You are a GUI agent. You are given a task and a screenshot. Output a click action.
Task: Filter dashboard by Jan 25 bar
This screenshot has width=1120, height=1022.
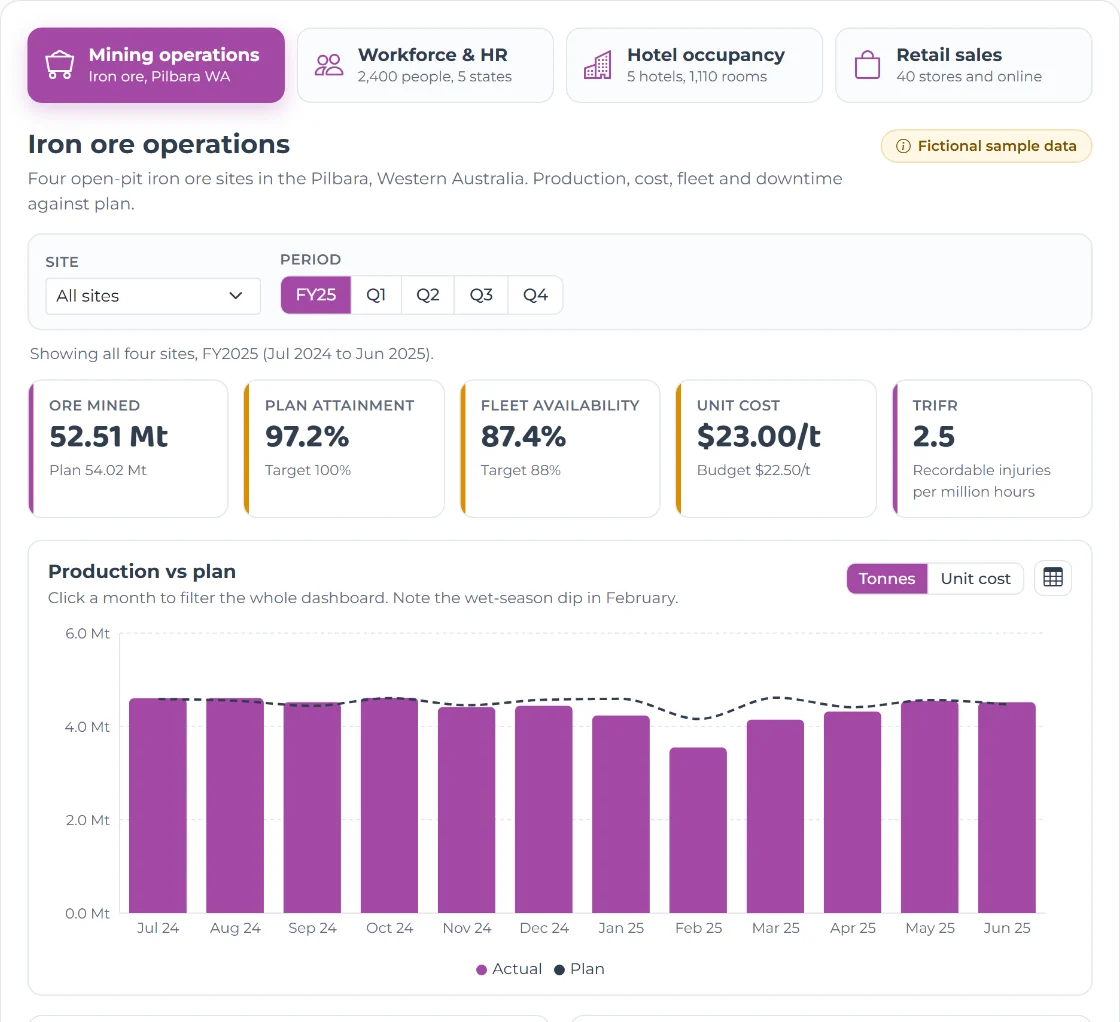(621, 814)
